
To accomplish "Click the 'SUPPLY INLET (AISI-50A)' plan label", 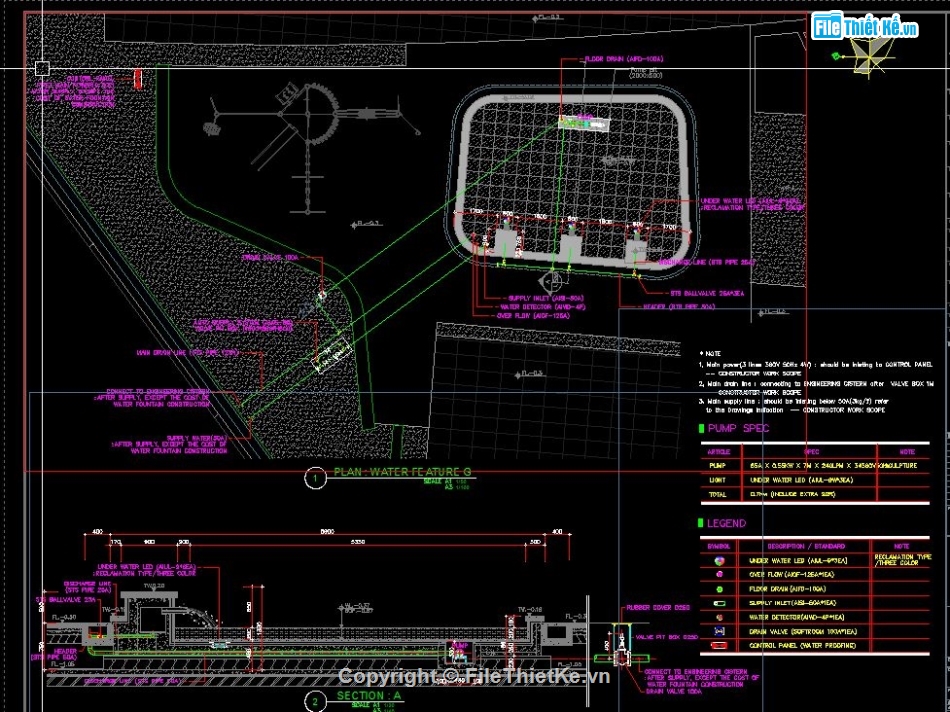I will [546, 299].
